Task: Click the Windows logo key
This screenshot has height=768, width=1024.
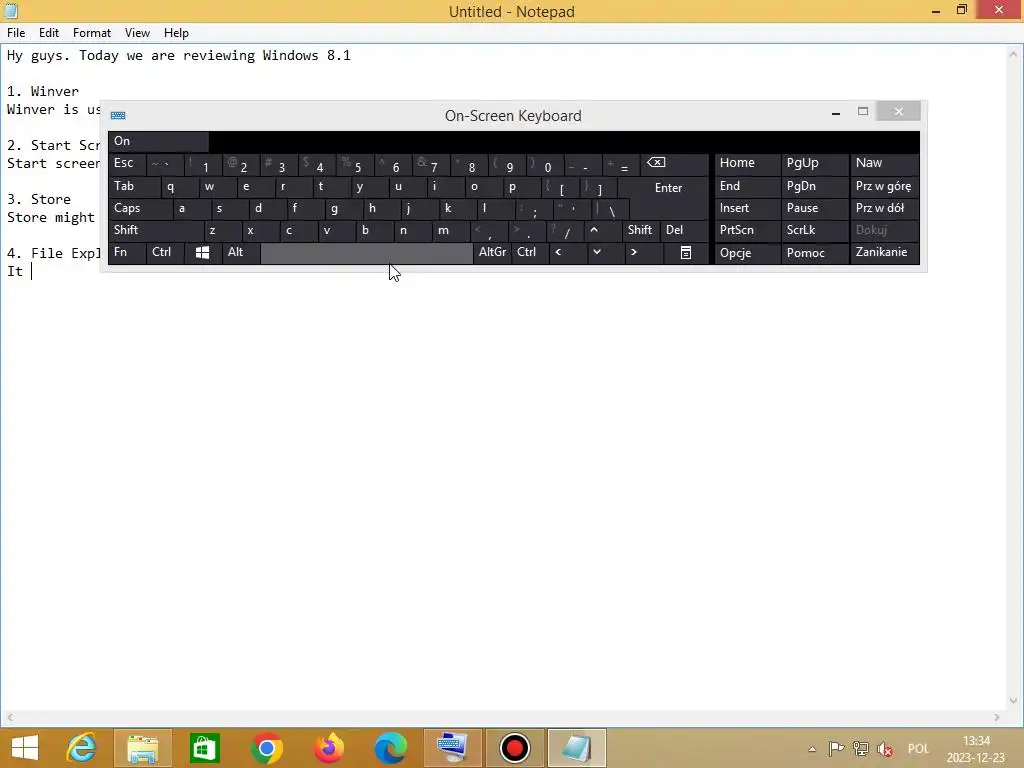Action: click(202, 253)
